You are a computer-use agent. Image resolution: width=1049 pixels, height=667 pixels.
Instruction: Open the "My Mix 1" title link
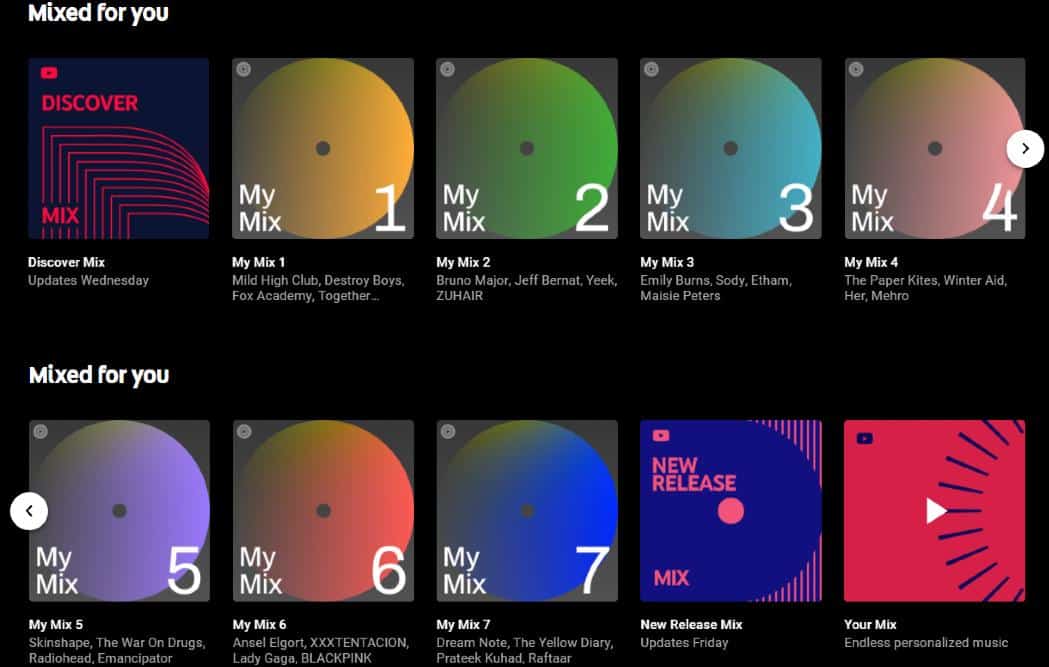[258, 262]
